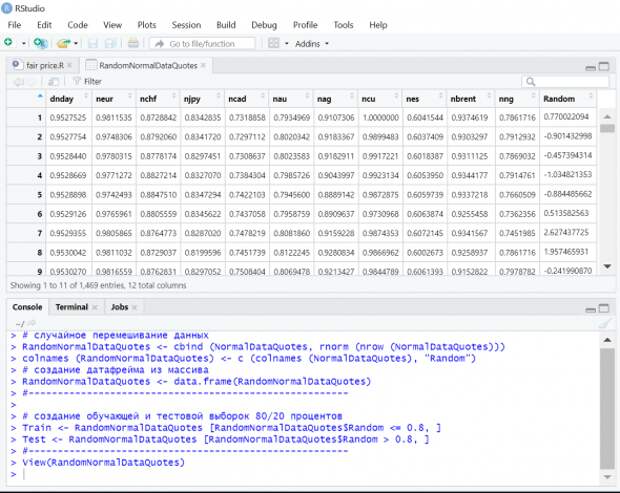Viewport: 620px width, 493px height.
Task: Switch to the Console tab
Action: pos(27,307)
